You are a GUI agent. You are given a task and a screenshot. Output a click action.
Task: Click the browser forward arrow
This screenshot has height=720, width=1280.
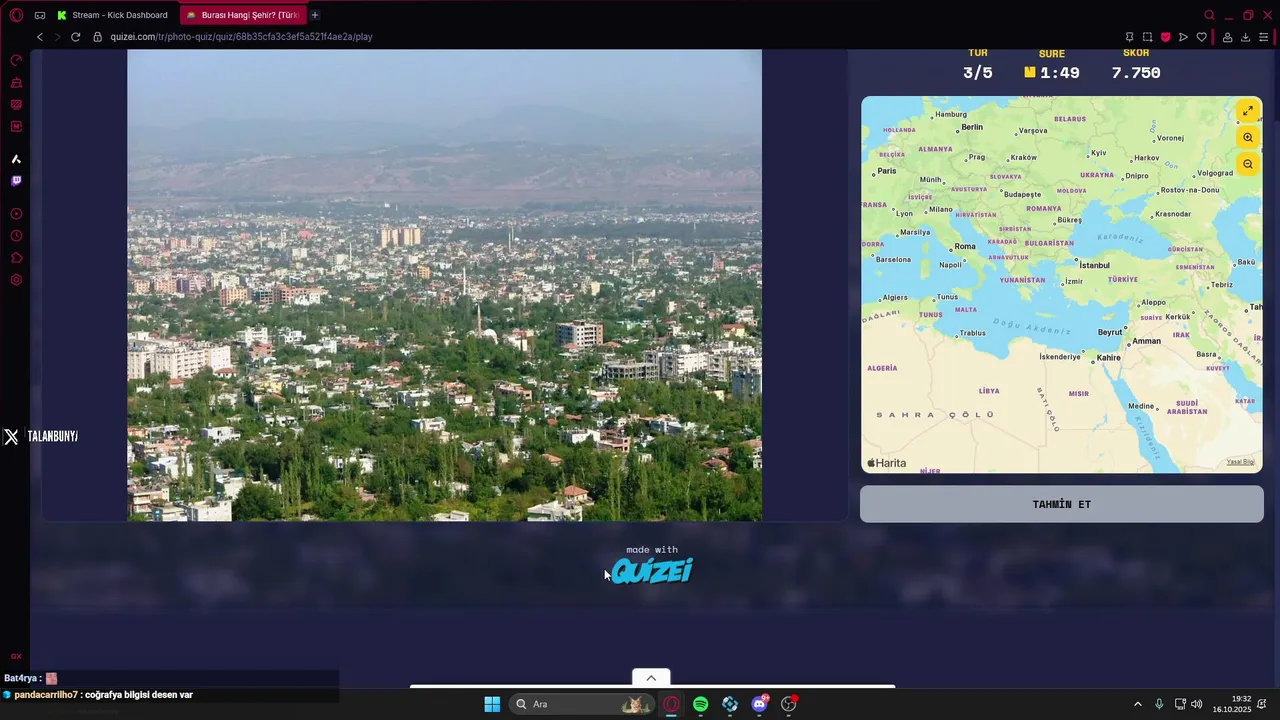coord(57,37)
